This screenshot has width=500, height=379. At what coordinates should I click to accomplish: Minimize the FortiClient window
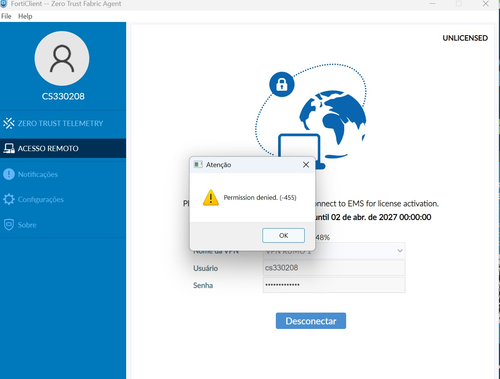[433, 4]
